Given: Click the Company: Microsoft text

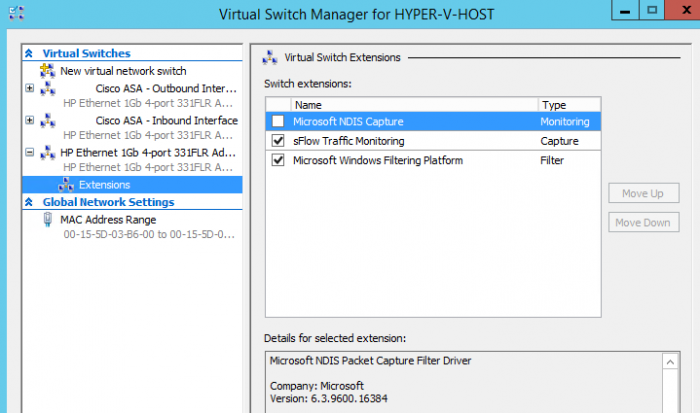Looking at the screenshot, I should [x=317, y=386].
